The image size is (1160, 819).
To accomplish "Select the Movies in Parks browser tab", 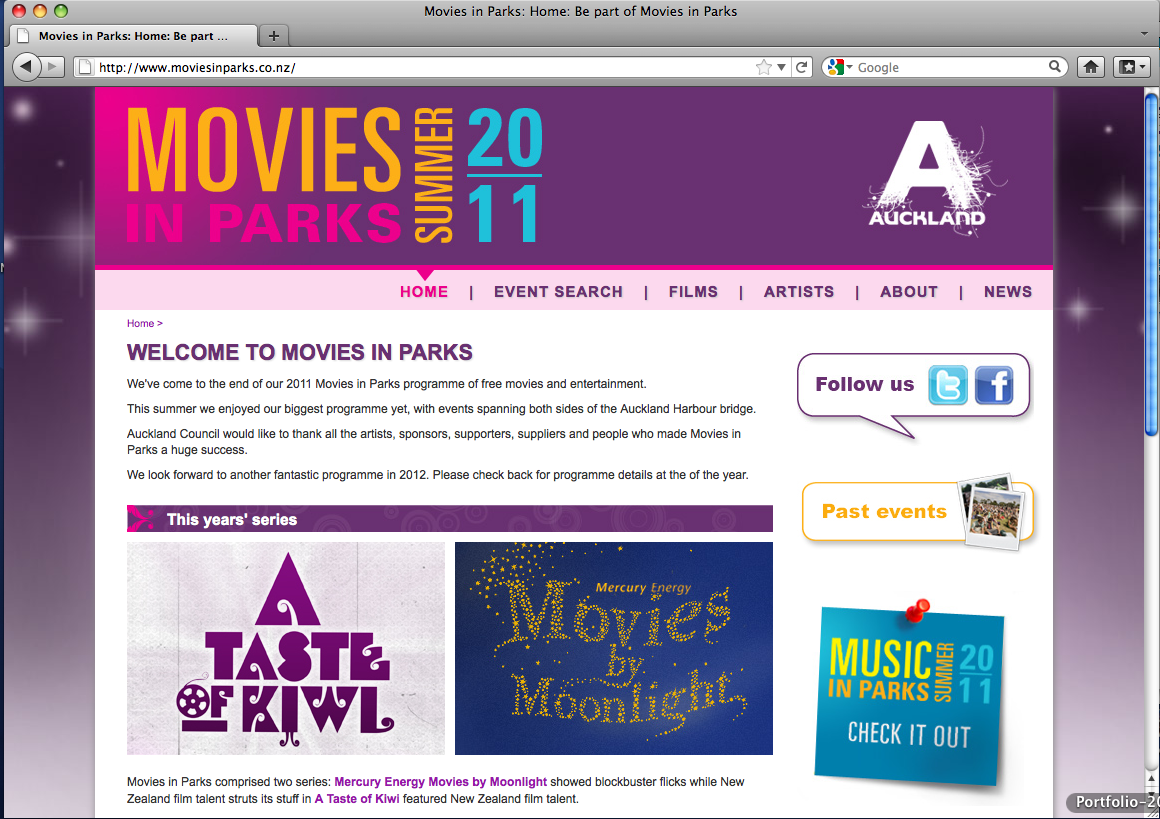I will [133, 36].
